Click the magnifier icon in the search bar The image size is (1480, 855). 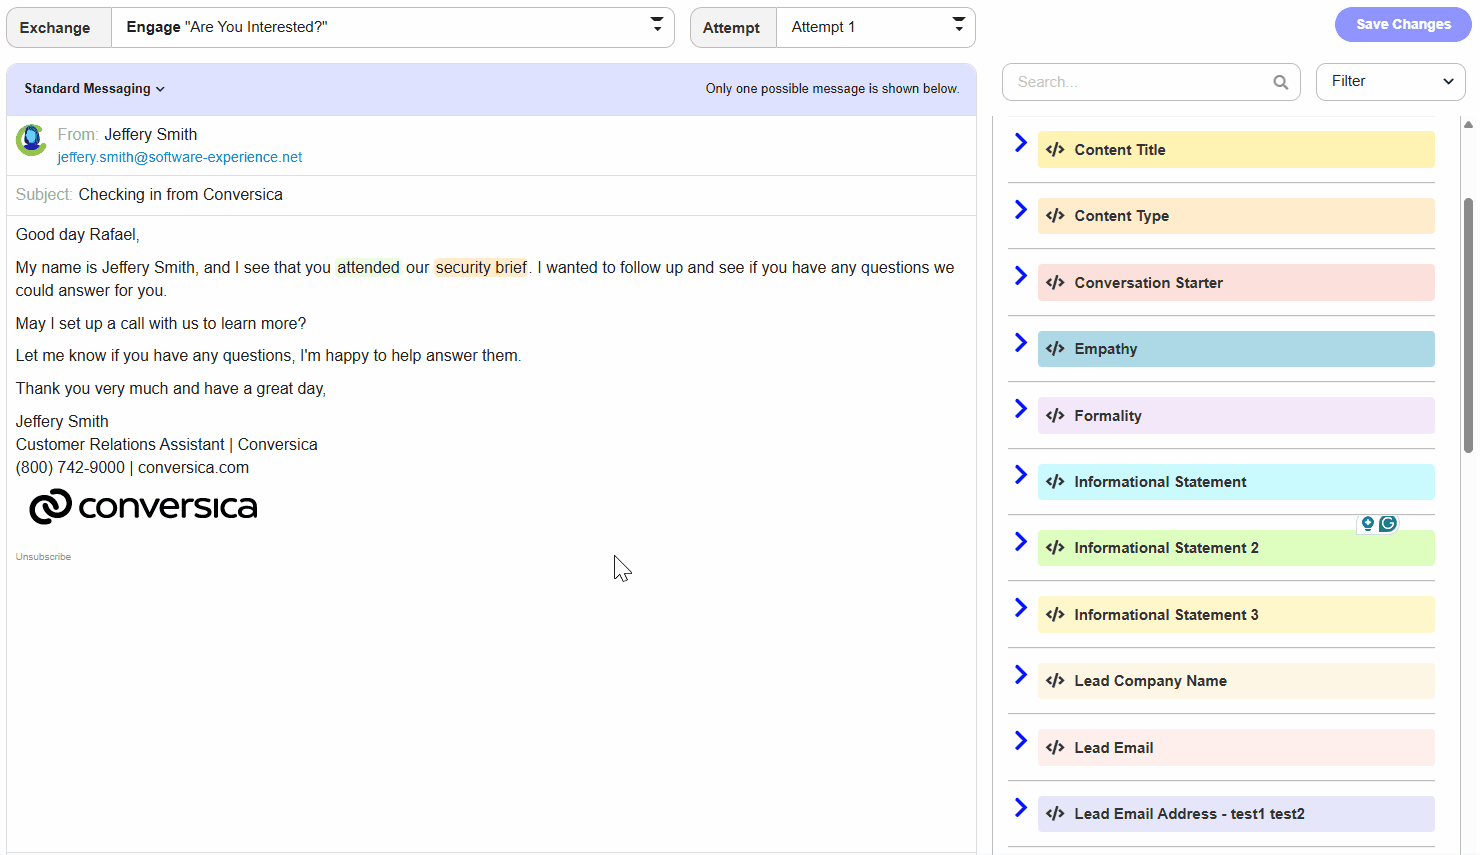click(1281, 82)
